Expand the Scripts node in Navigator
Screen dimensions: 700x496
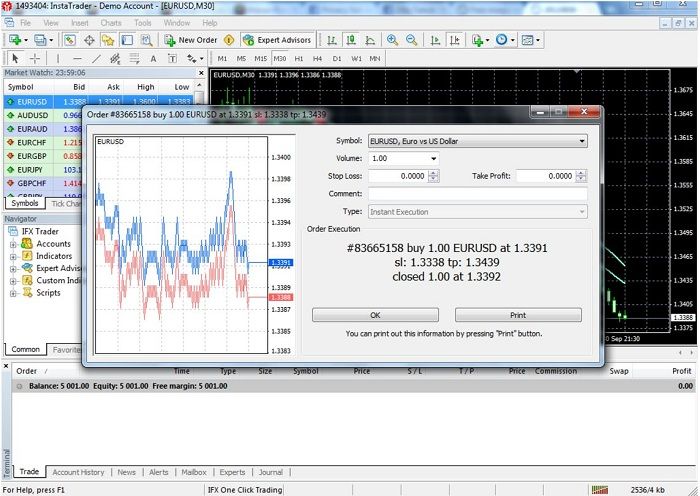(x=13, y=294)
